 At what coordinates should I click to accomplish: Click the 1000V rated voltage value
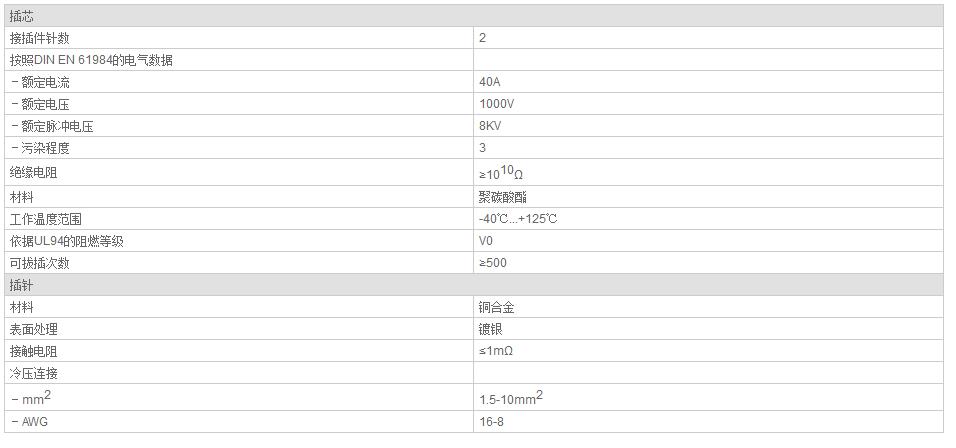pos(496,104)
